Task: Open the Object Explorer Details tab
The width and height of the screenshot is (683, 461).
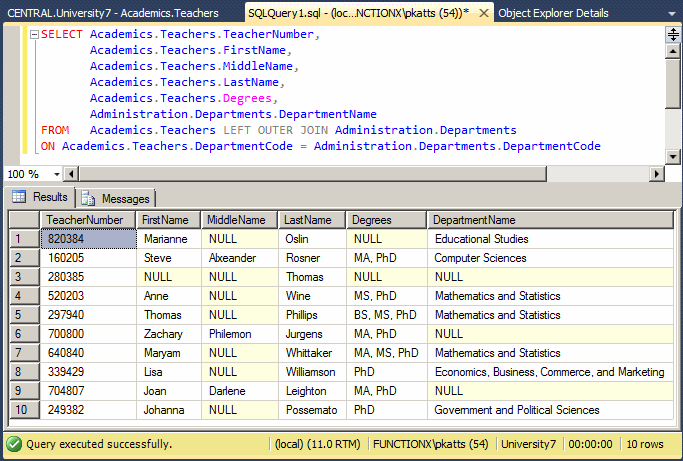Action: [553, 13]
